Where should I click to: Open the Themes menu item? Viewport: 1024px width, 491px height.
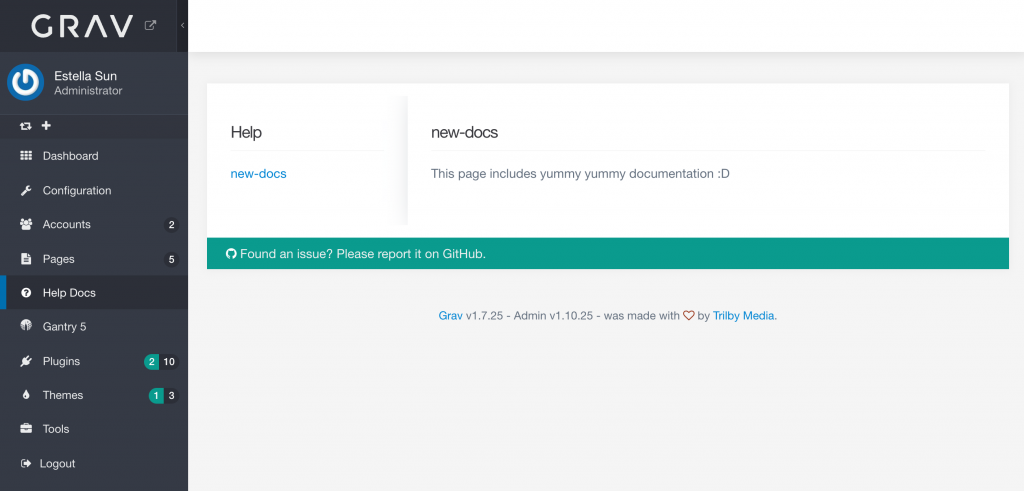tap(94, 395)
